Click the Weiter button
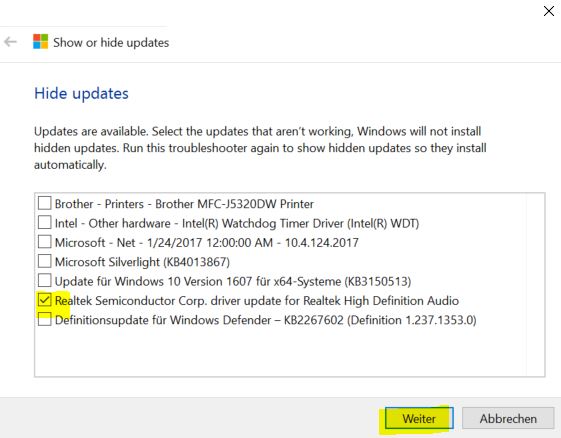This screenshot has width=561, height=438. (419, 418)
